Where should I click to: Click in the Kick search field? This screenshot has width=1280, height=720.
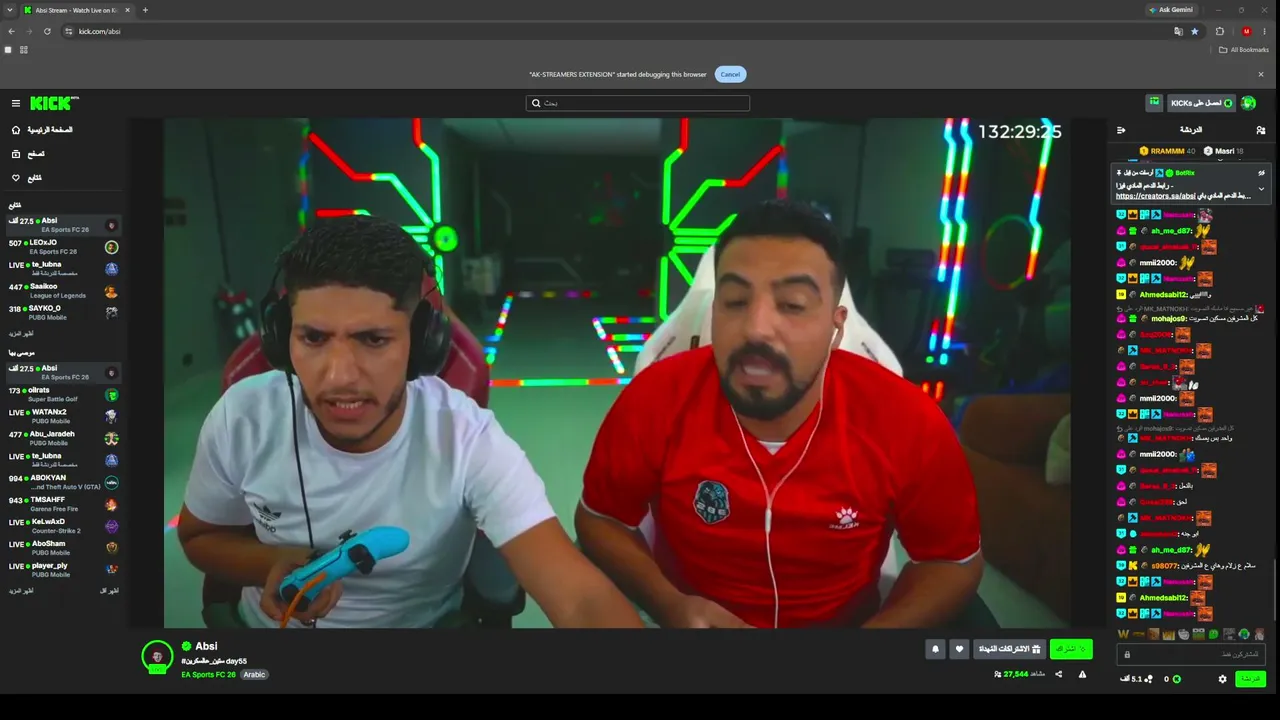coord(638,103)
